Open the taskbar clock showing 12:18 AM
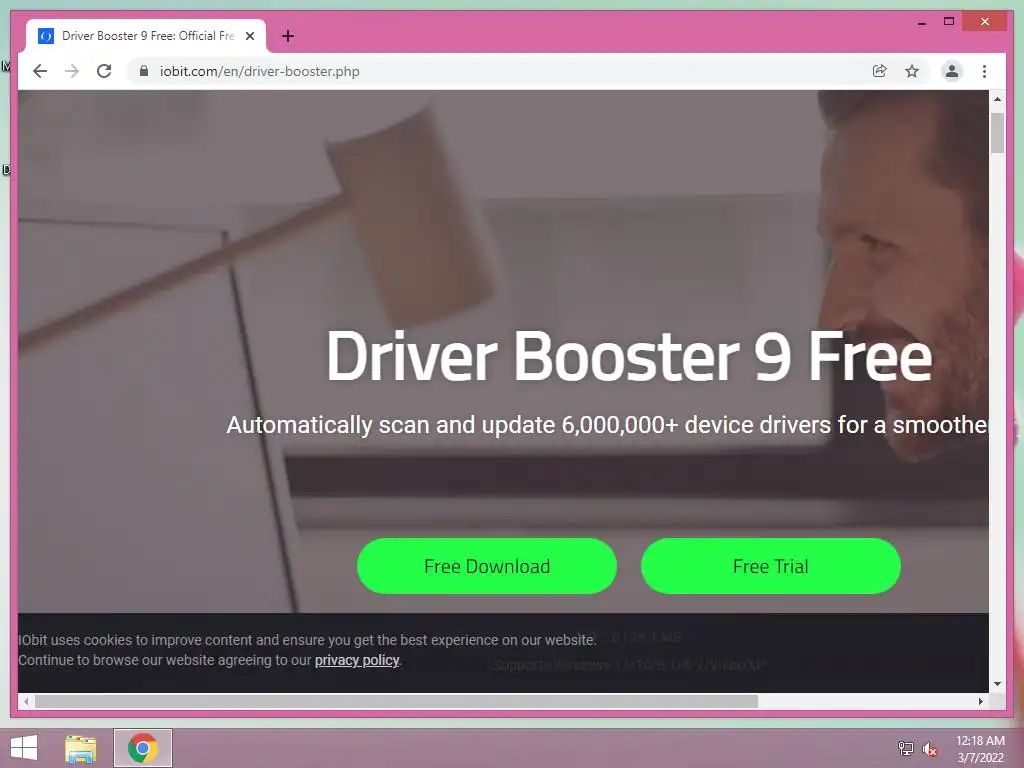This screenshot has width=1024, height=768. coord(980,749)
